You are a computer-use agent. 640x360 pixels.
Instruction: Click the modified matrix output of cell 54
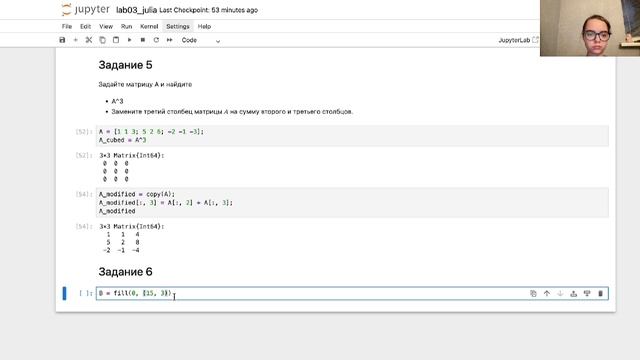(x=132, y=238)
